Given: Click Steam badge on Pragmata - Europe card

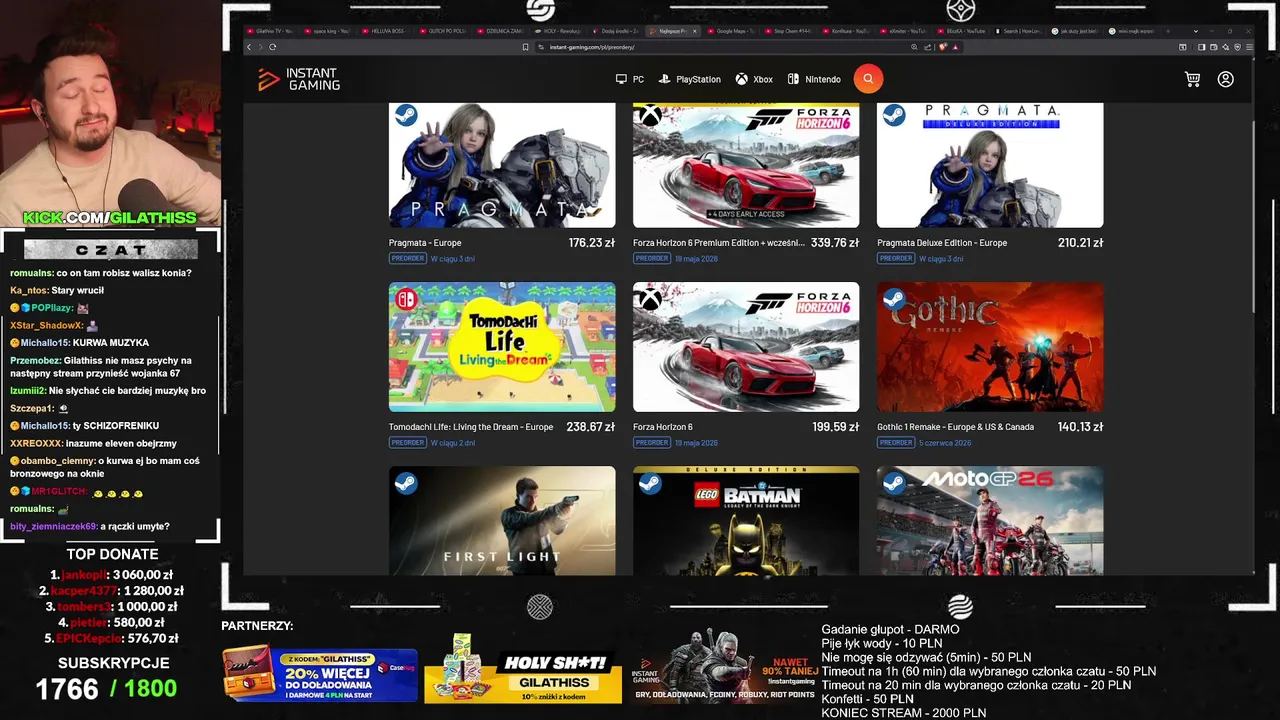Looking at the screenshot, I should [405, 115].
